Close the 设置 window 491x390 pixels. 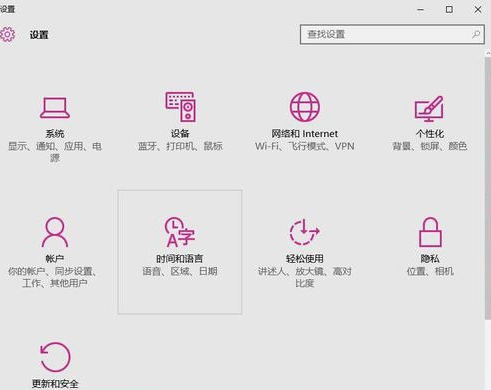tap(478, 10)
